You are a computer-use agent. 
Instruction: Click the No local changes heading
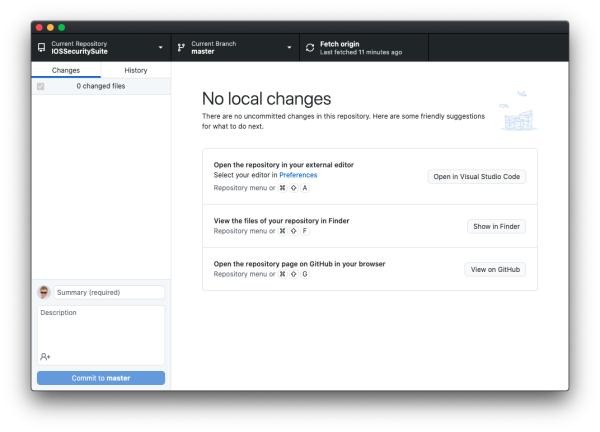[x=266, y=99]
